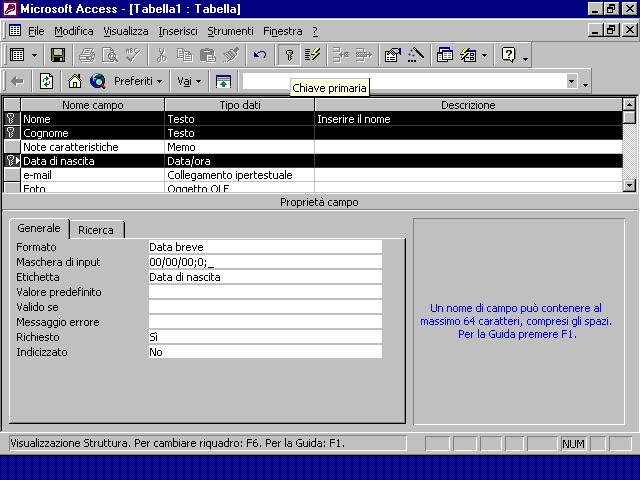640x480 pixels.
Task: Click the web toolbar refresh icon
Action: 46,82
